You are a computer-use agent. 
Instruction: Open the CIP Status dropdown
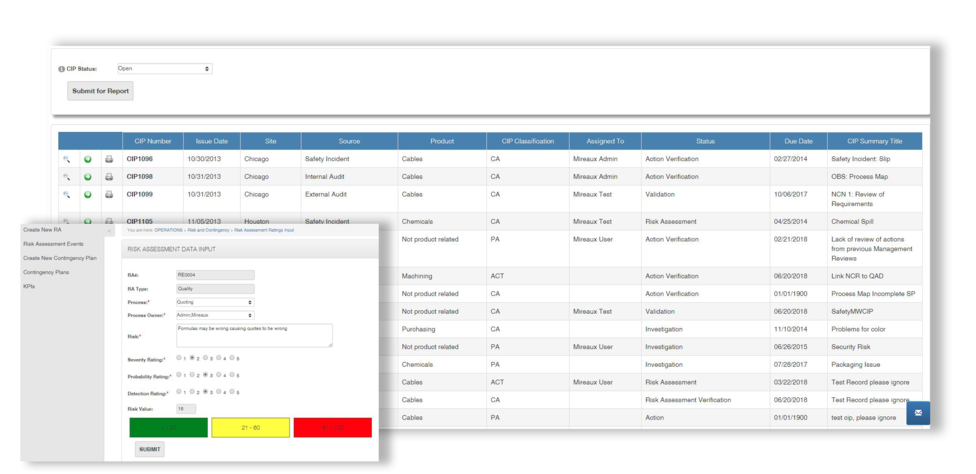(x=164, y=68)
